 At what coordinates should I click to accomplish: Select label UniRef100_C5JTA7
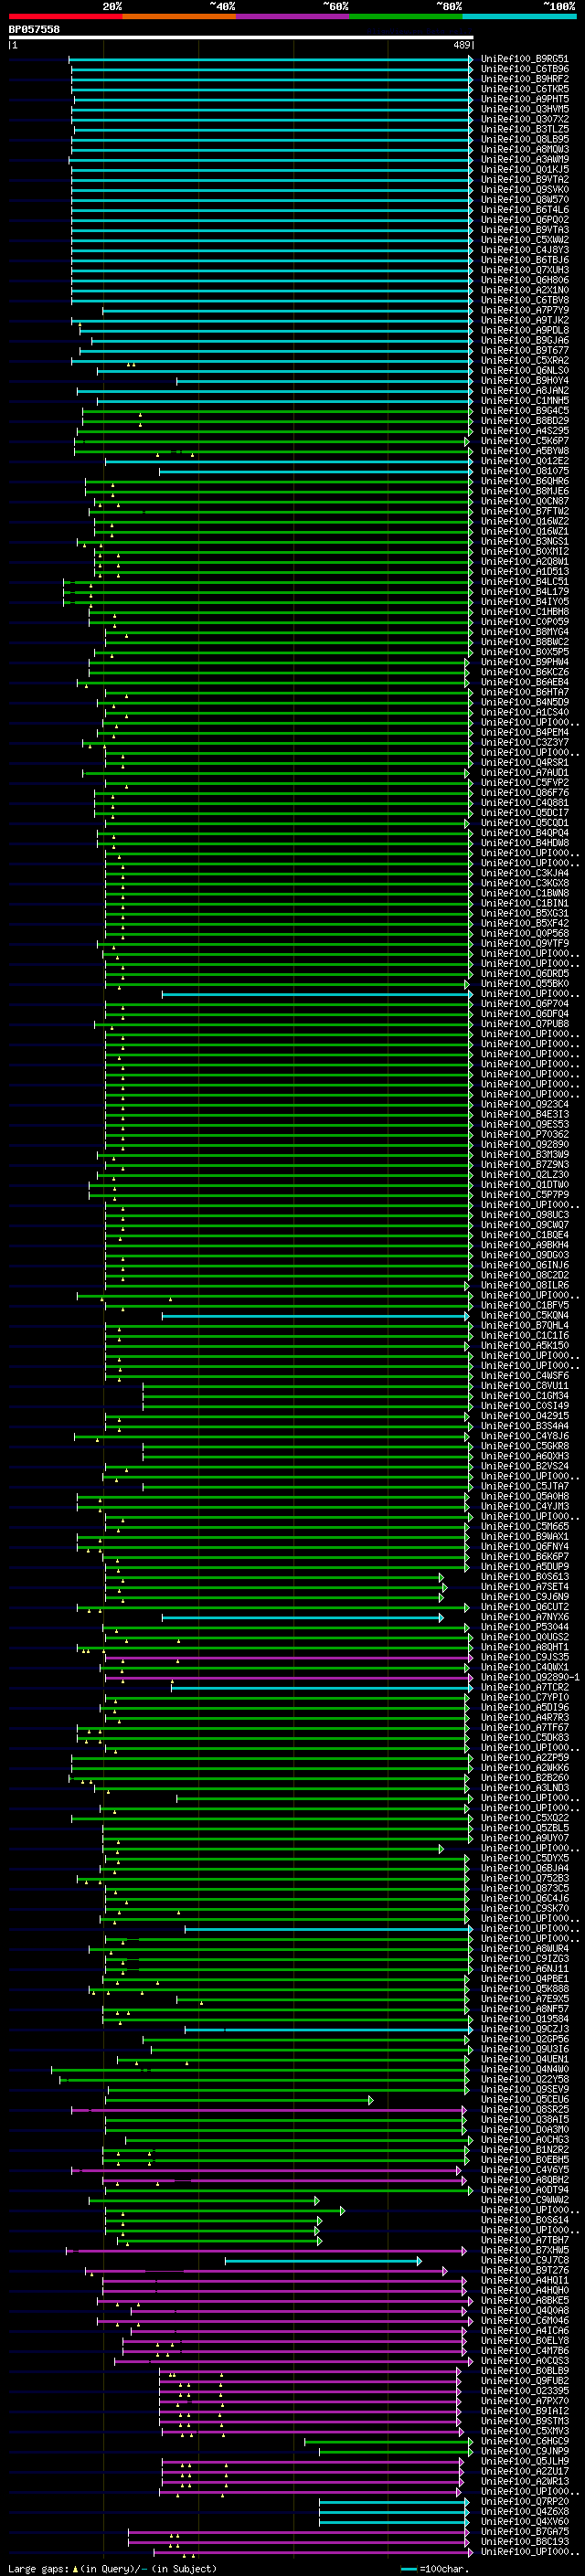coord(525,1487)
